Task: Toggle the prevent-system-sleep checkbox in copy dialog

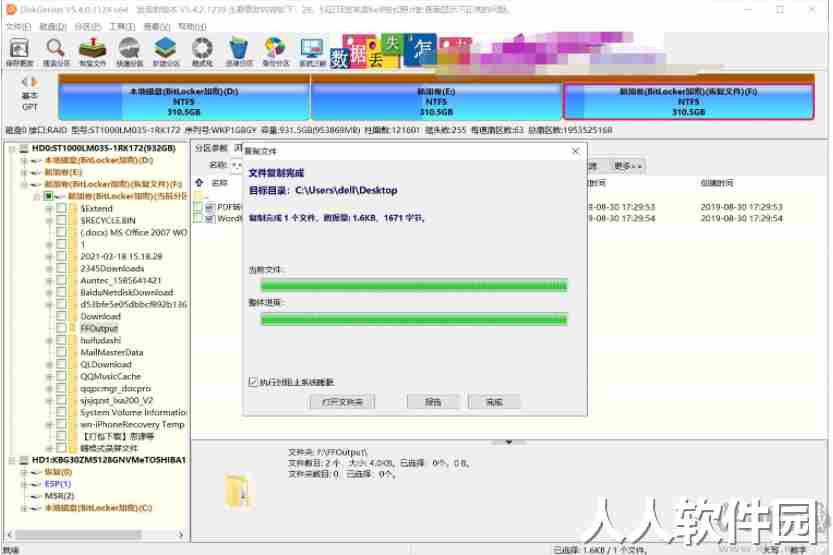Action: [x=253, y=381]
